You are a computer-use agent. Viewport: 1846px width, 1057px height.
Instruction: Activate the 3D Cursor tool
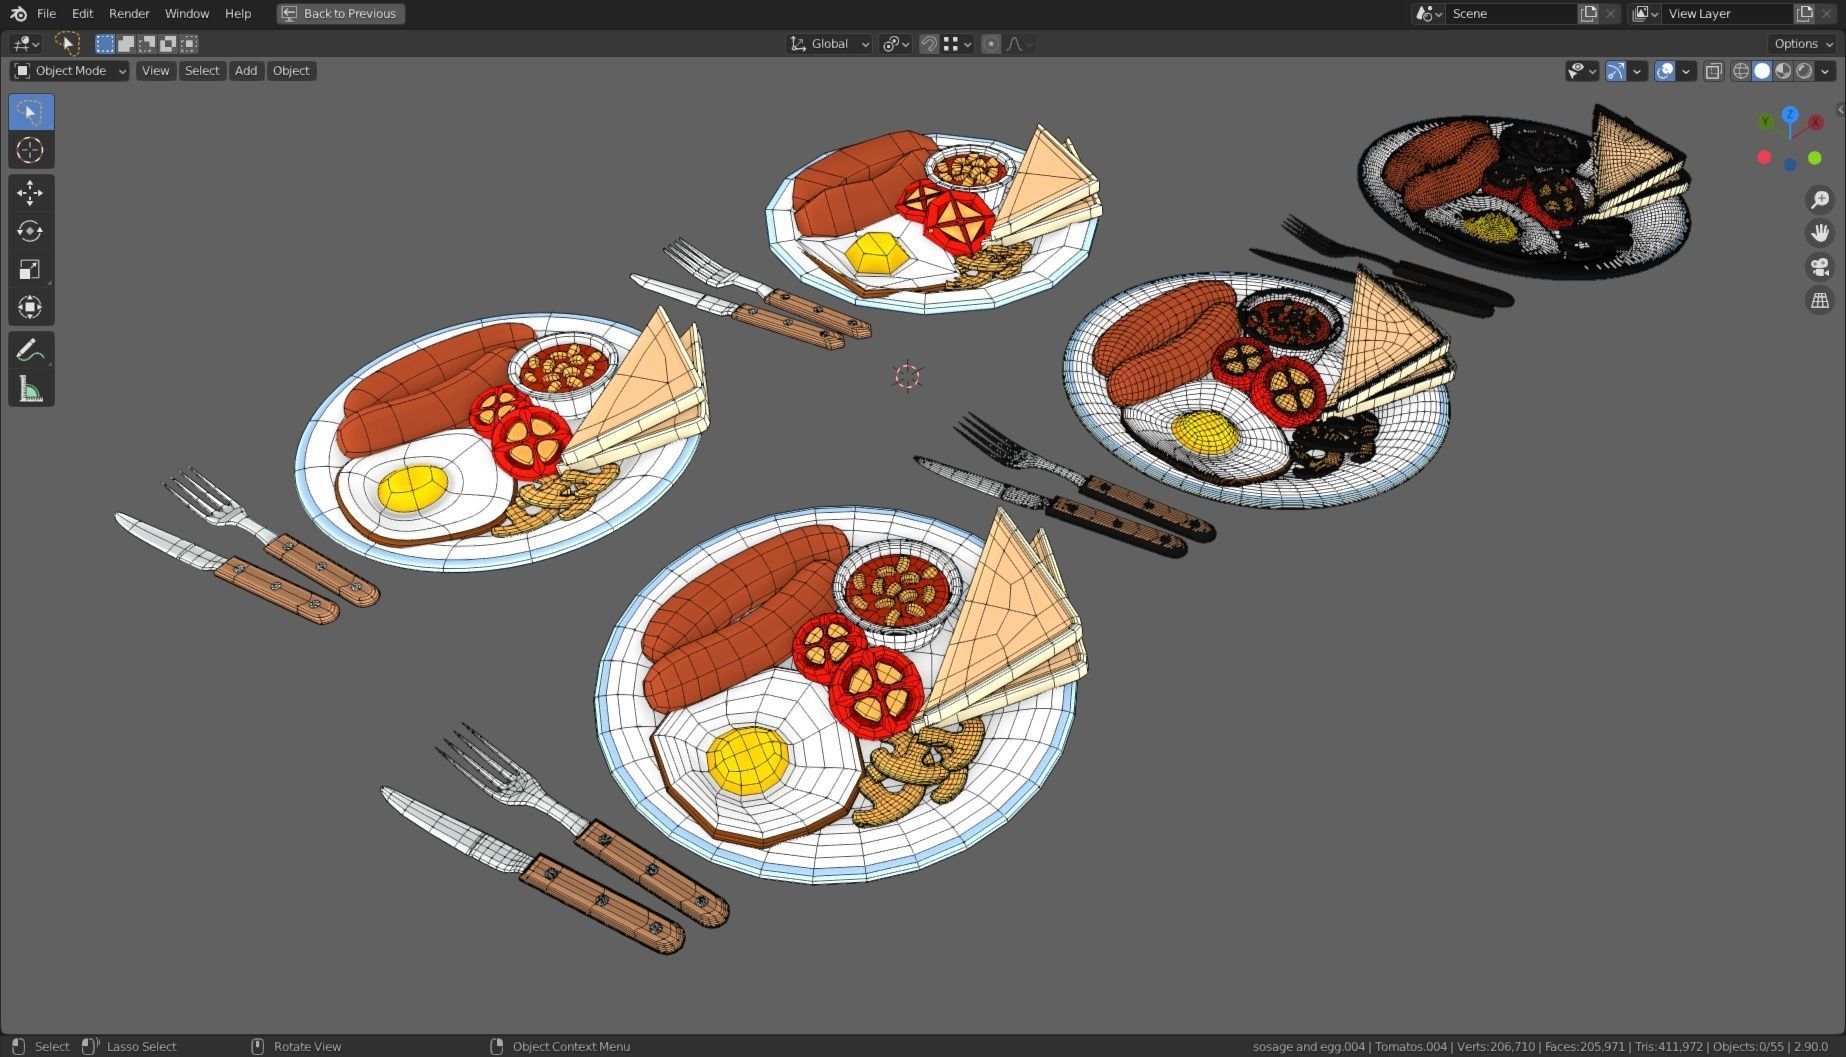point(31,150)
